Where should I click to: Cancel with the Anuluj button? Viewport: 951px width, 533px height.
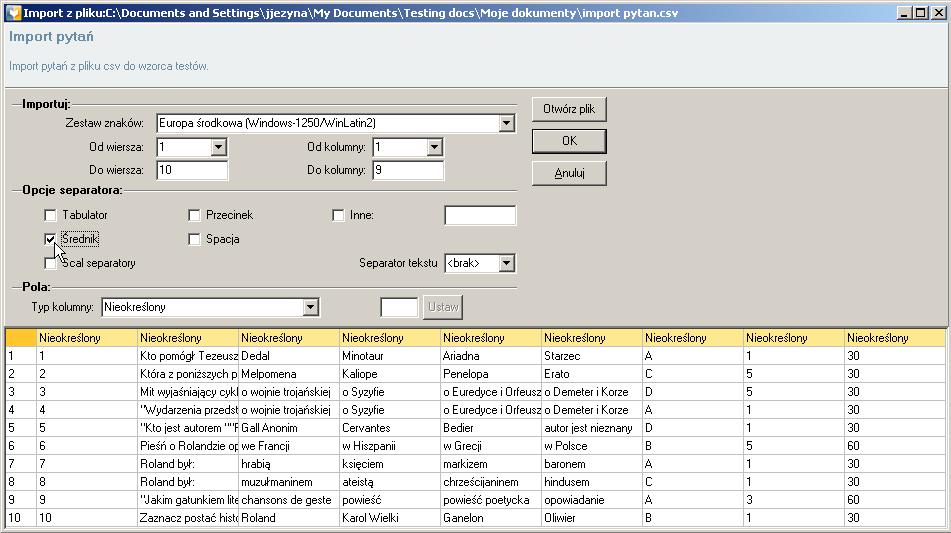[569, 173]
